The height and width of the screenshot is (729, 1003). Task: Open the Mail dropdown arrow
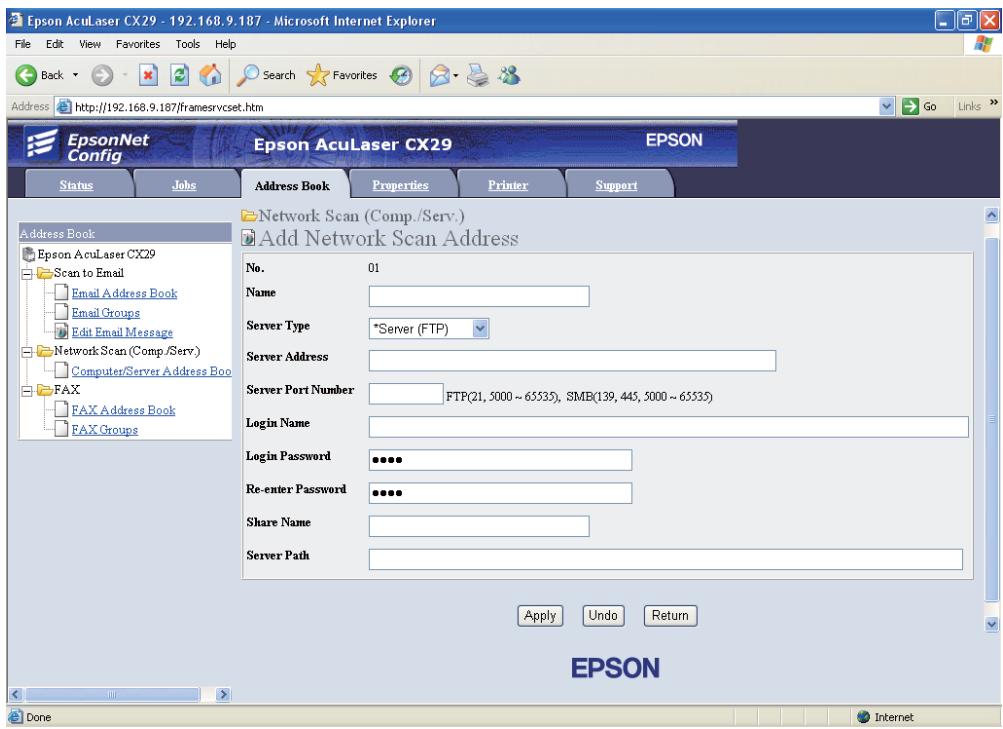(456, 75)
